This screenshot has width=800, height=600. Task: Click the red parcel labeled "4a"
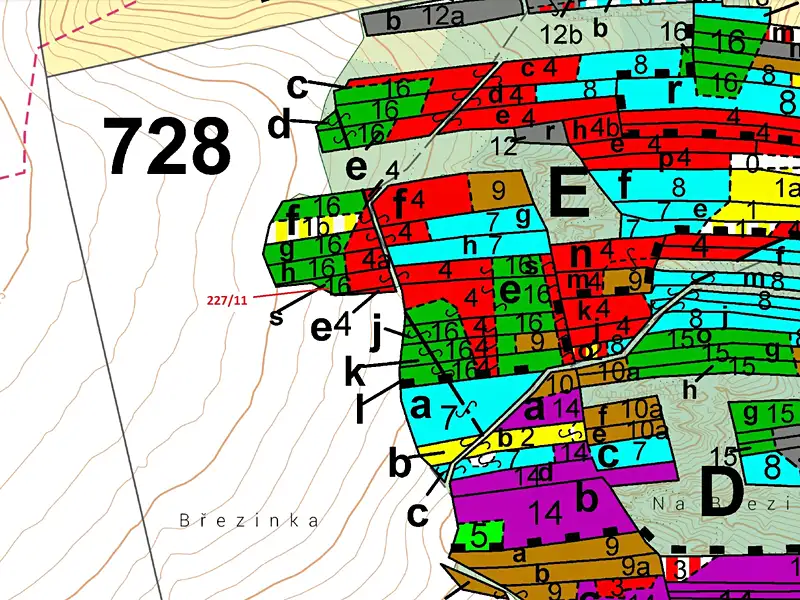371,259
